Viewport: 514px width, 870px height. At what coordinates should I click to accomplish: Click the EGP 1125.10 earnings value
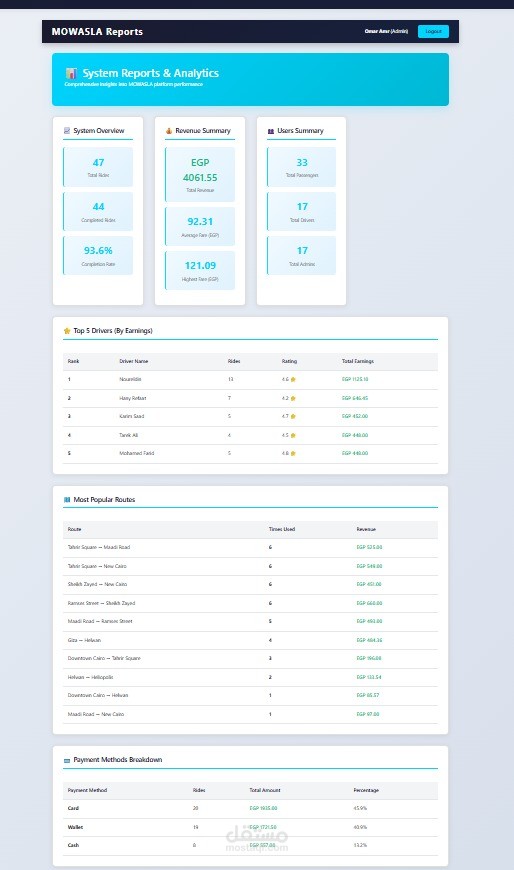(355, 380)
